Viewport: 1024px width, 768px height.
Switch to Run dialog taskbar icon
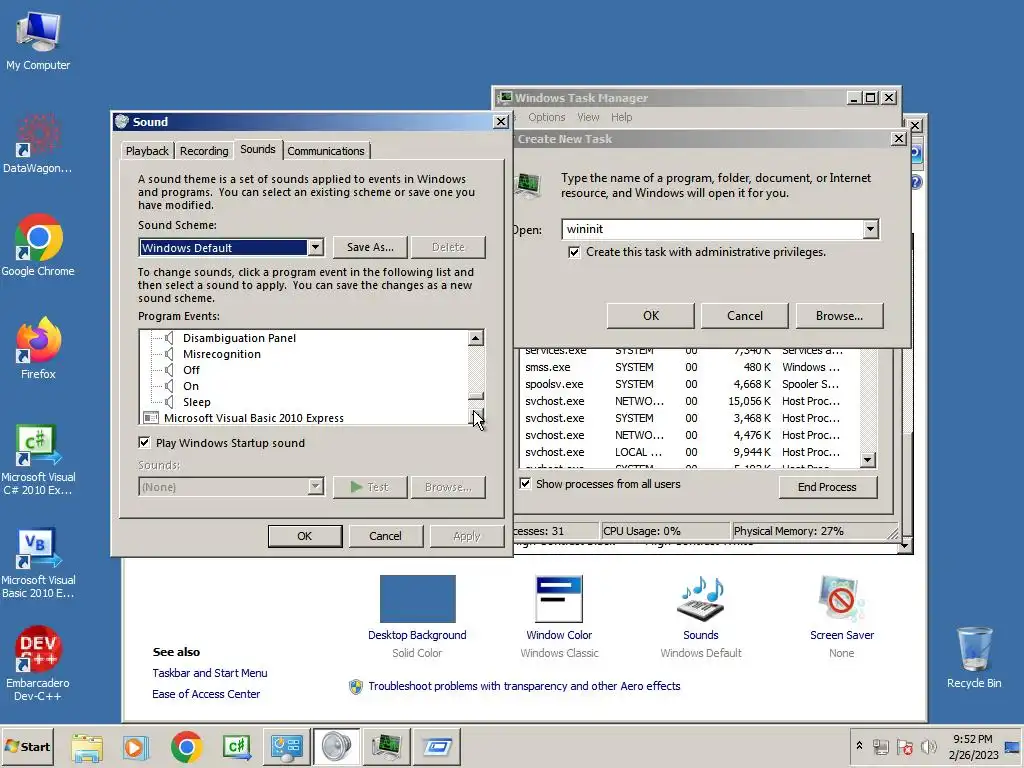(x=437, y=746)
